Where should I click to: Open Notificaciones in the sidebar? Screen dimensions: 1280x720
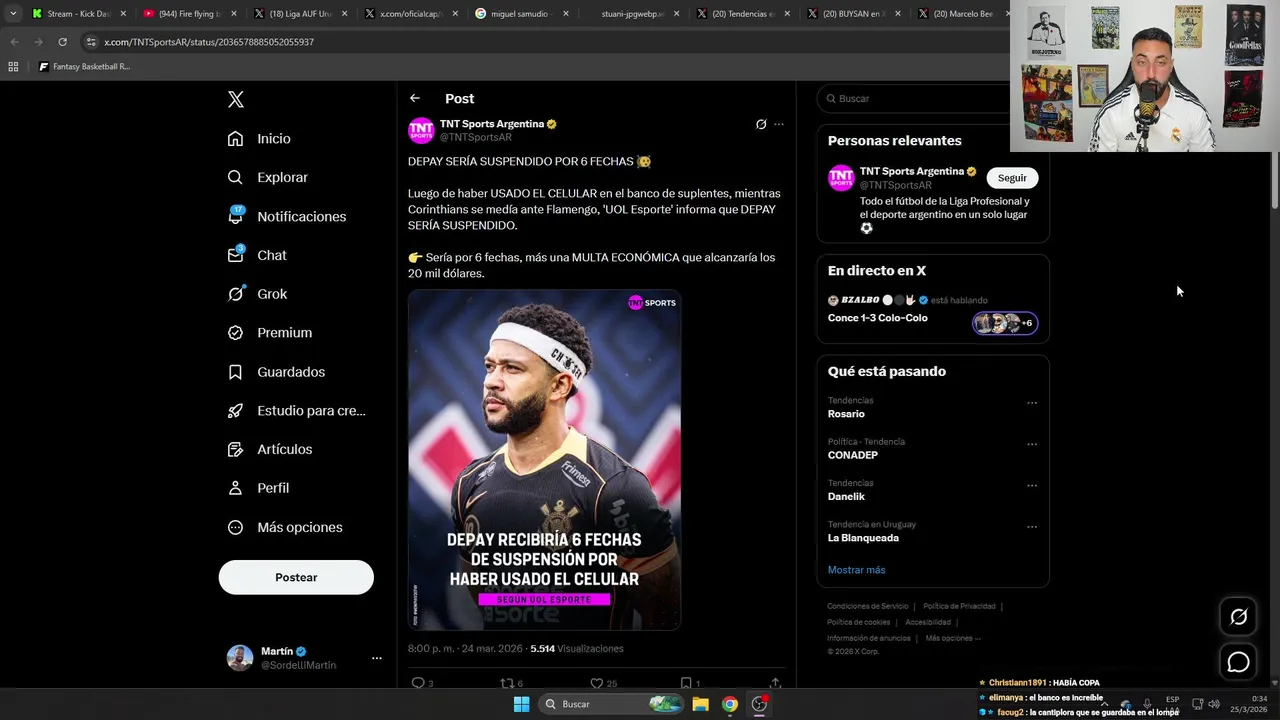[286, 216]
